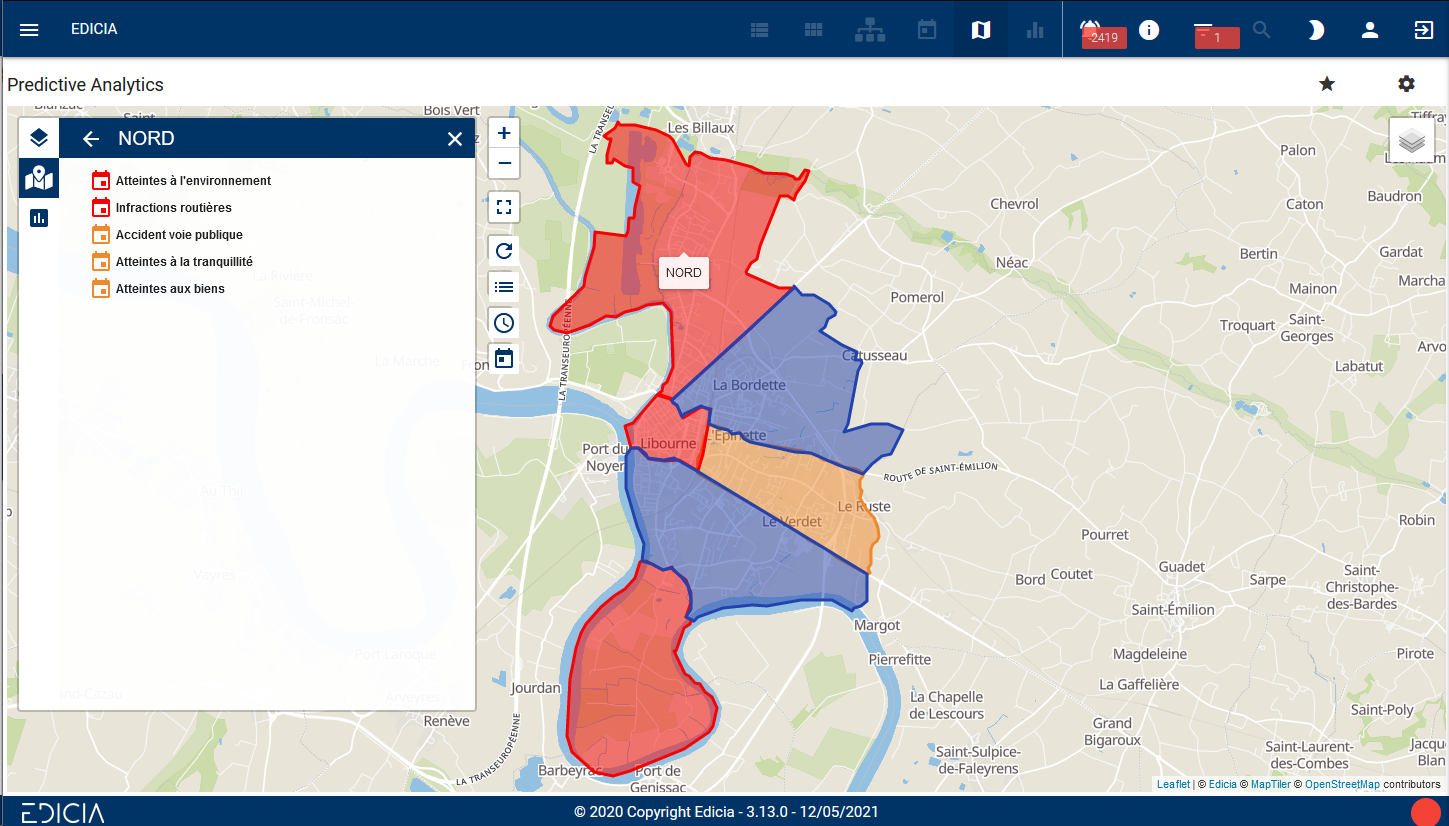Enter fullscreen map mode

504,207
